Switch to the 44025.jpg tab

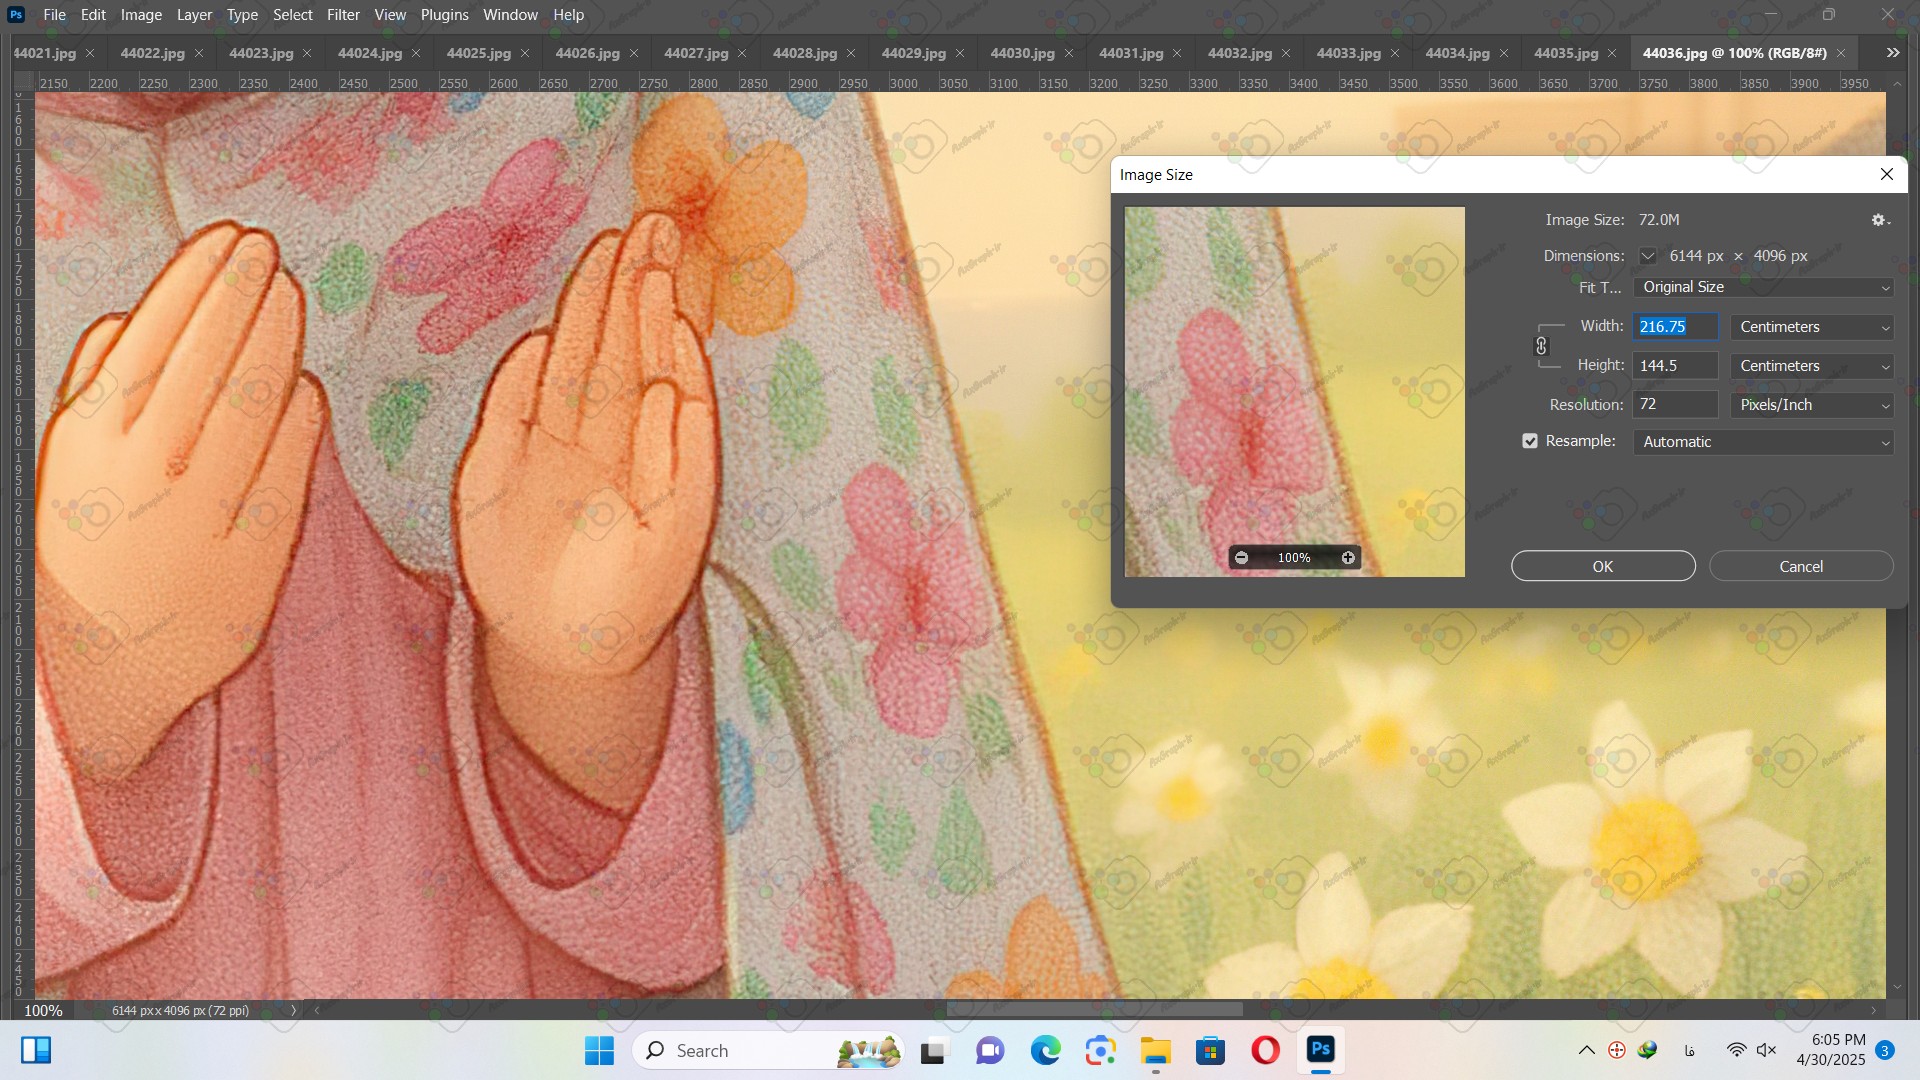[478, 53]
